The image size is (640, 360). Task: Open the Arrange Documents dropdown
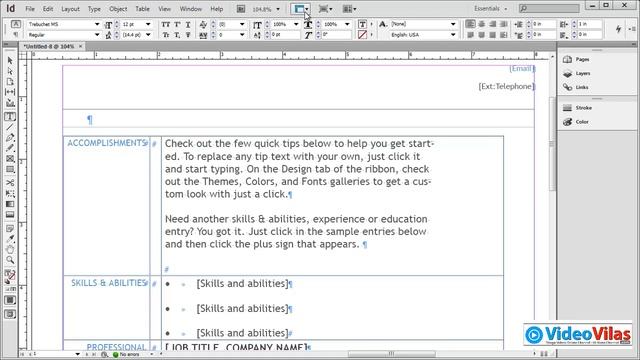click(x=350, y=9)
